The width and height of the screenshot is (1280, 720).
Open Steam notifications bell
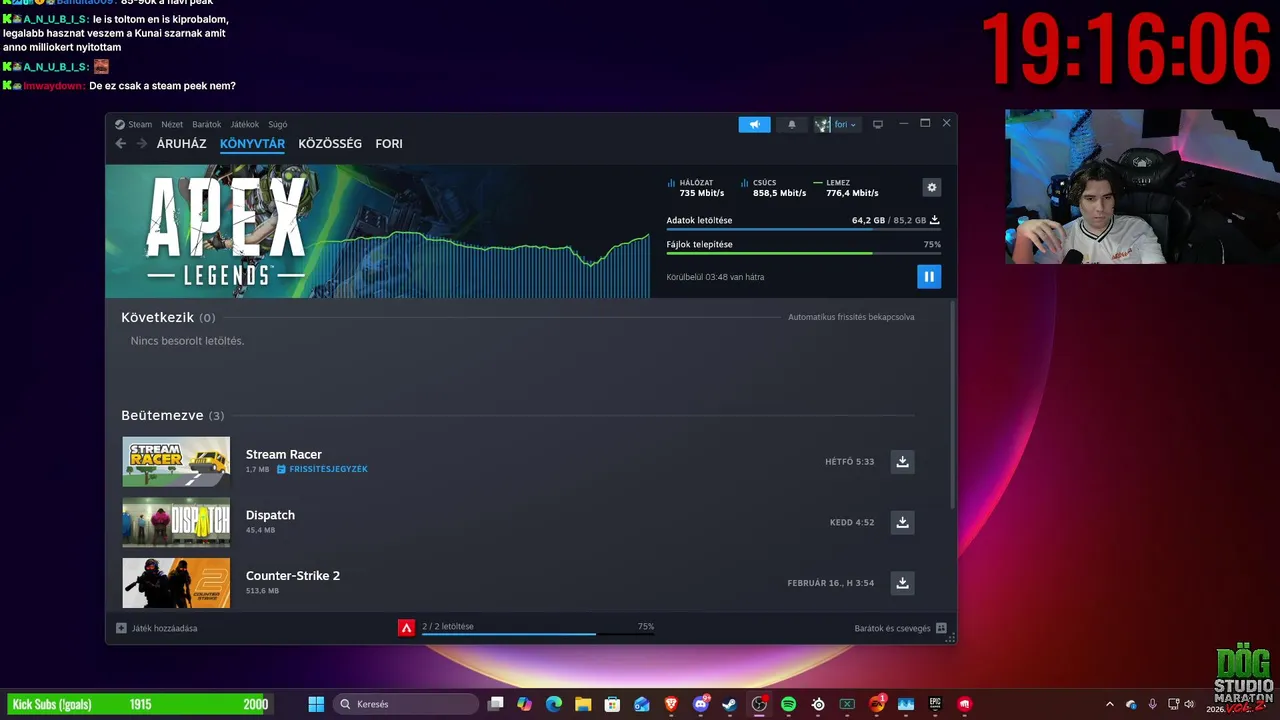[x=792, y=125]
